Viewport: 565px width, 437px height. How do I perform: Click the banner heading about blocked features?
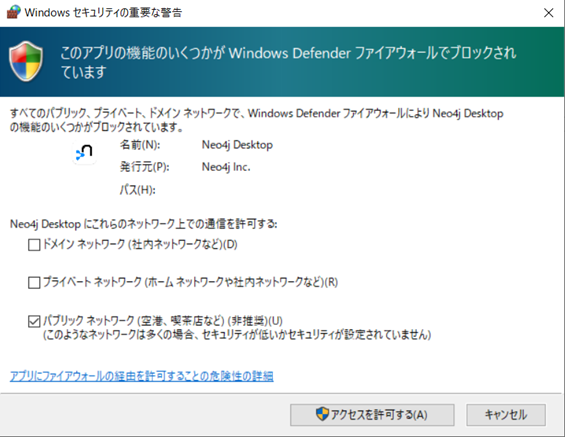point(288,62)
